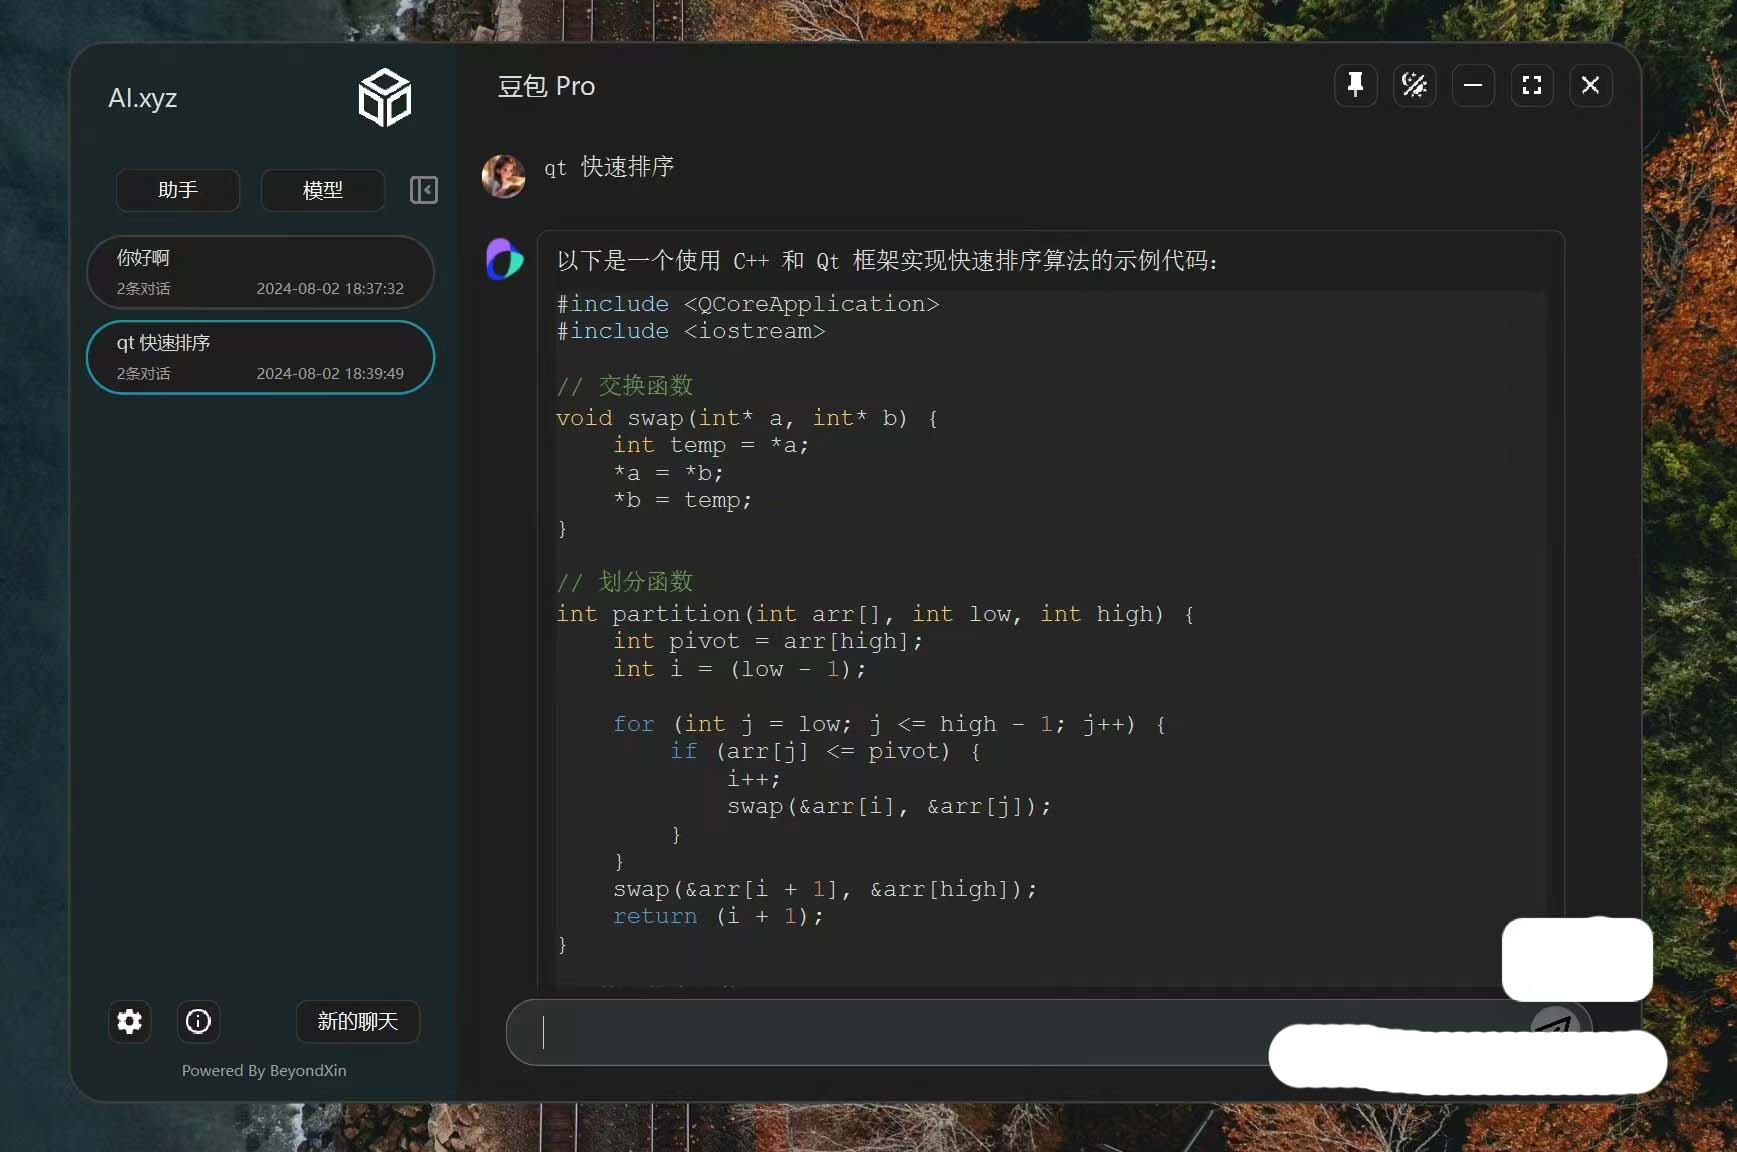Click the timestamp 2024-08-02 18:37:32
The width and height of the screenshot is (1737, 1152).
(330, 289)
